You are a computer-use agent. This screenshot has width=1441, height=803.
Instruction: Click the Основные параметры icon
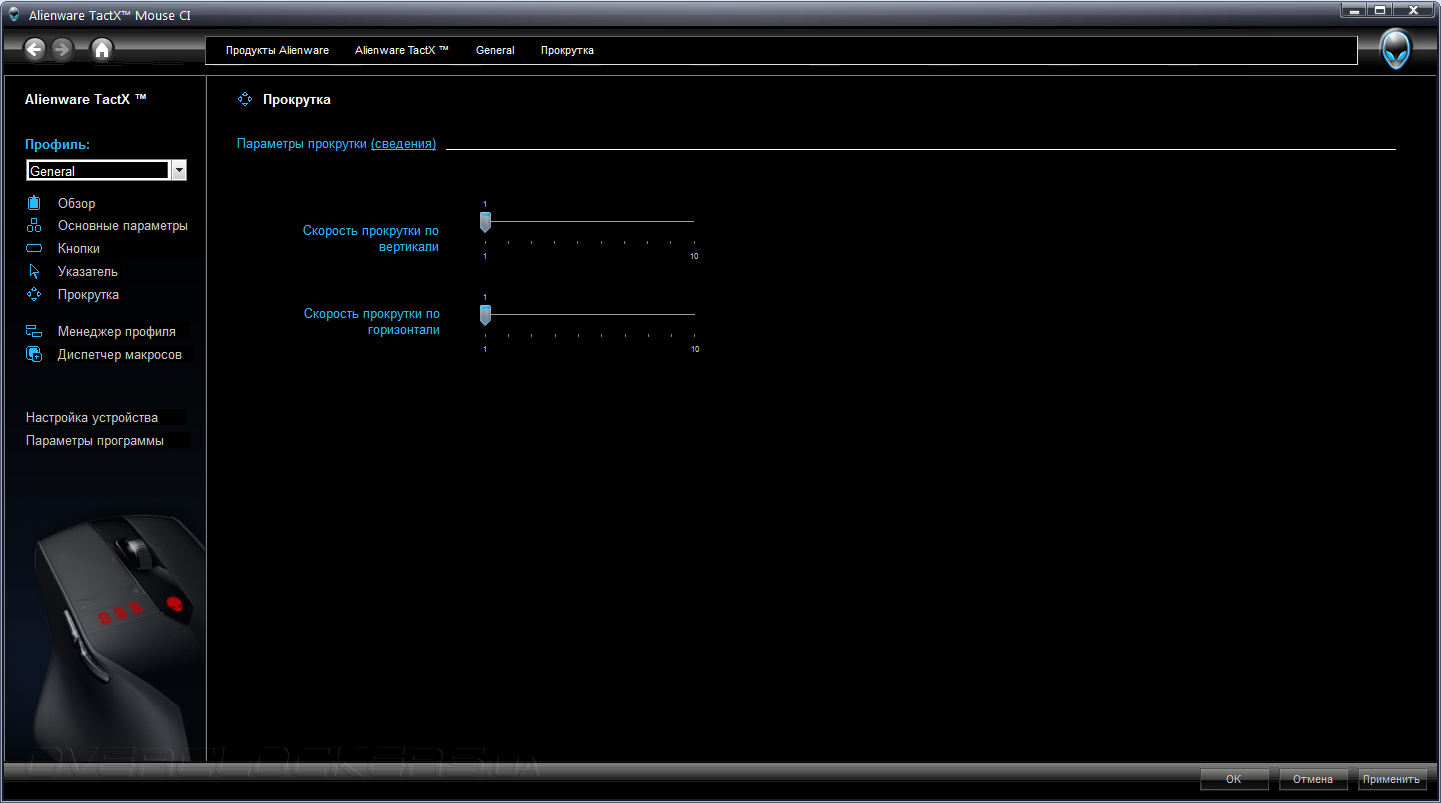pos(34,226)
